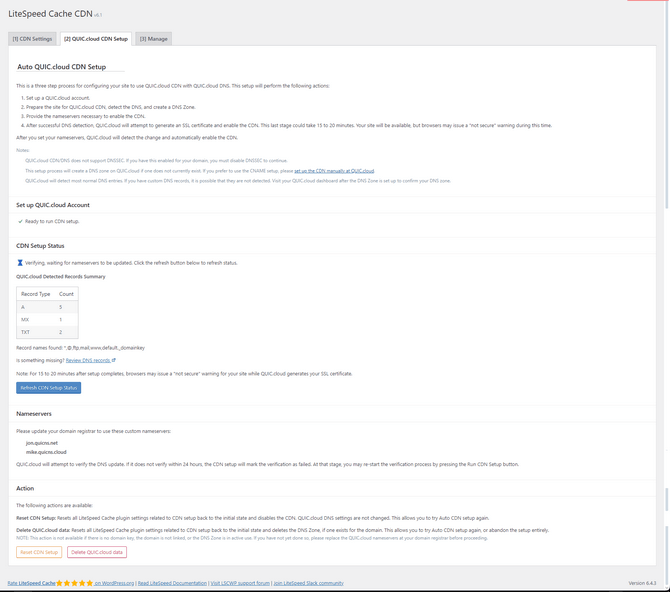Switch to the [2] QUIC.cloud CDN Setup tab

pos(95,39)
